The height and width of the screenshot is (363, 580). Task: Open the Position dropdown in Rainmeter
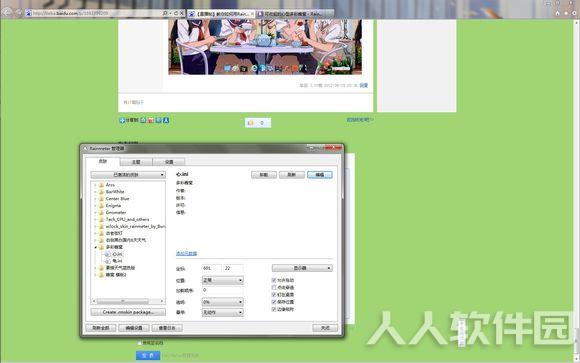pyautogui.click(x=222, y=280)
